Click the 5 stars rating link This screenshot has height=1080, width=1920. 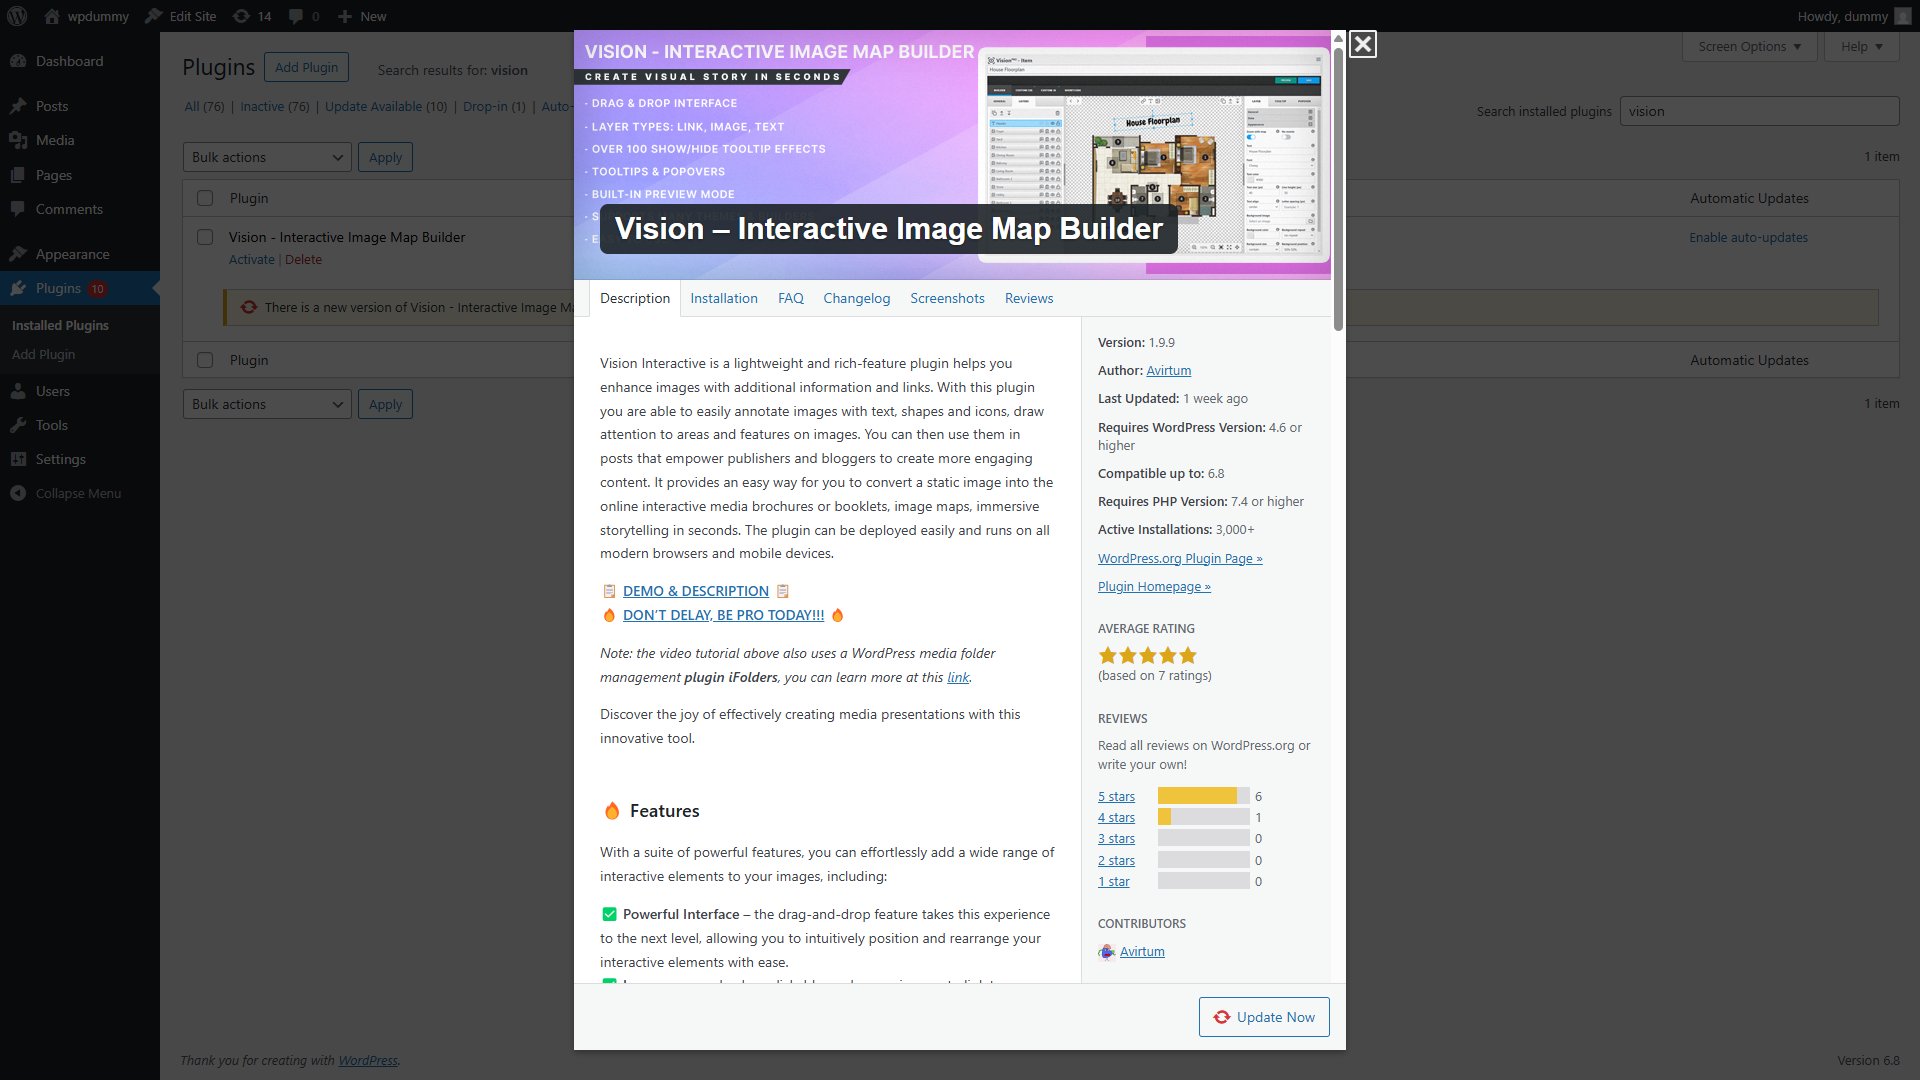(x=1116, y=796)
